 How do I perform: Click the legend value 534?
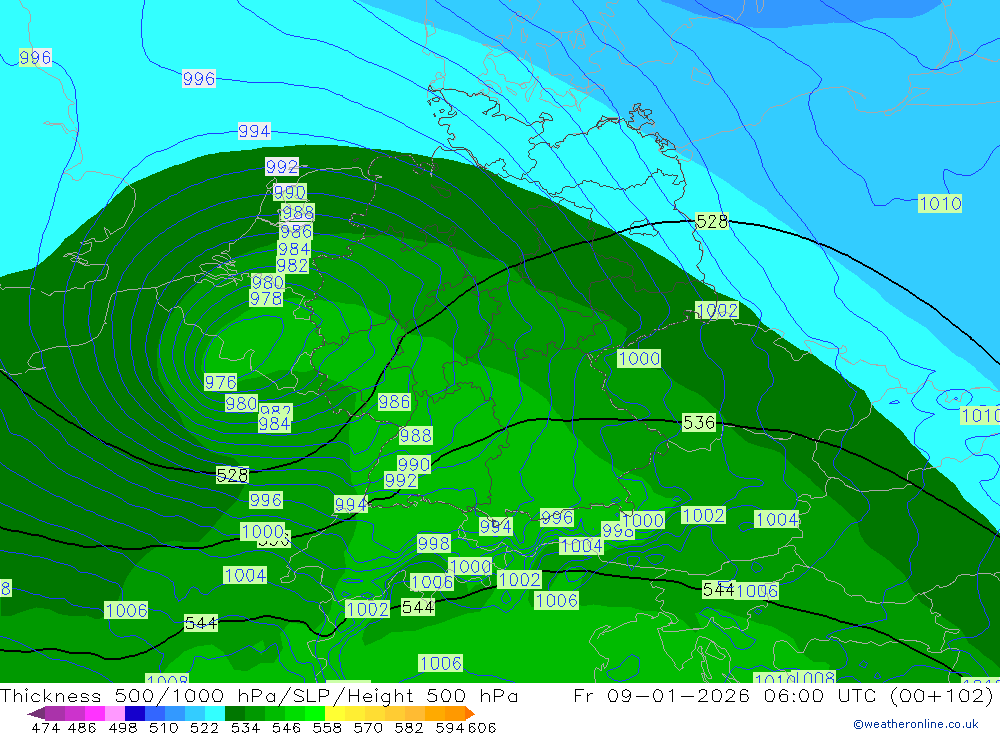click(244, 727)
